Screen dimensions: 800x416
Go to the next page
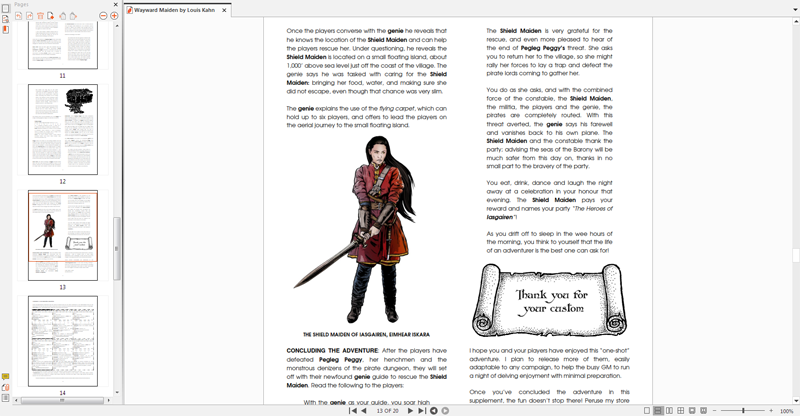pos(410,411)
